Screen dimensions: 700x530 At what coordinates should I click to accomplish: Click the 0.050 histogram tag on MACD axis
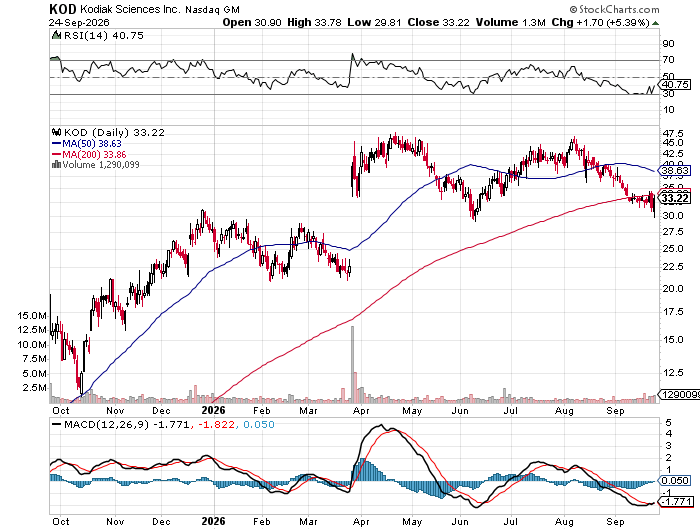[675, 480]
